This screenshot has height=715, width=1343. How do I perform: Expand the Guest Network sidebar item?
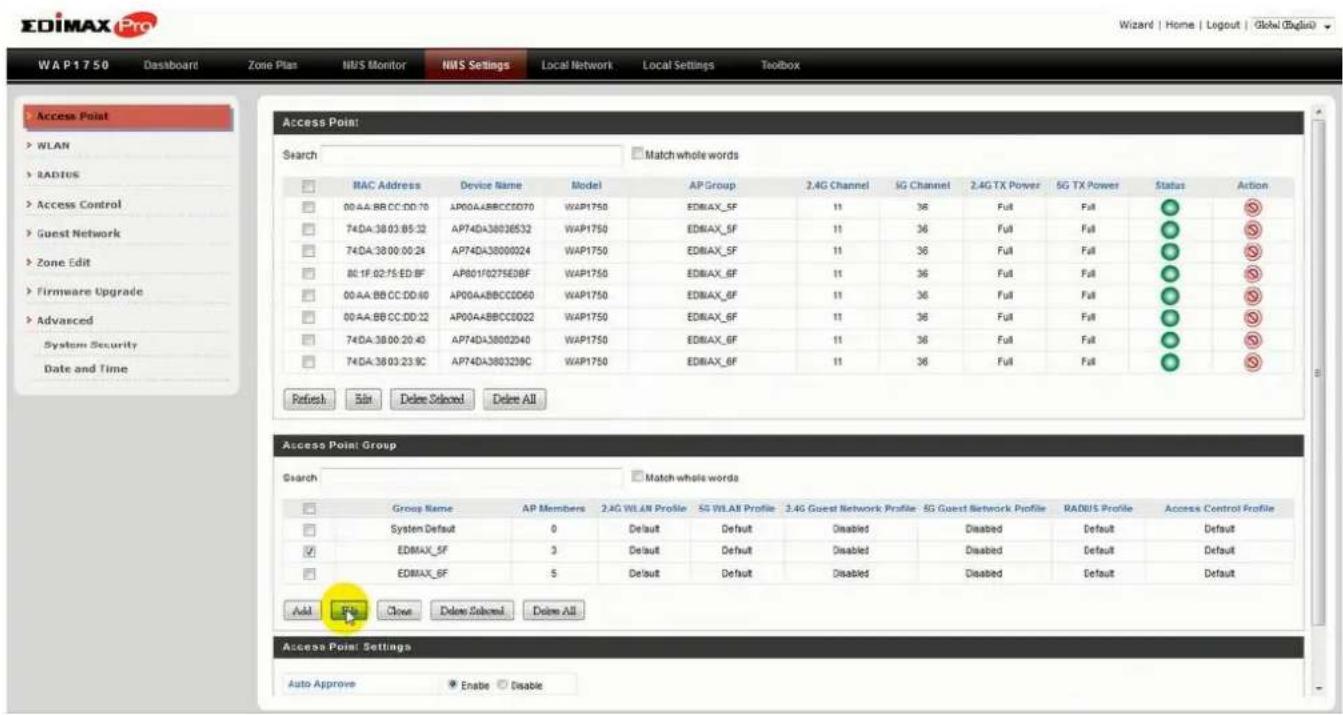pos(79,233)
